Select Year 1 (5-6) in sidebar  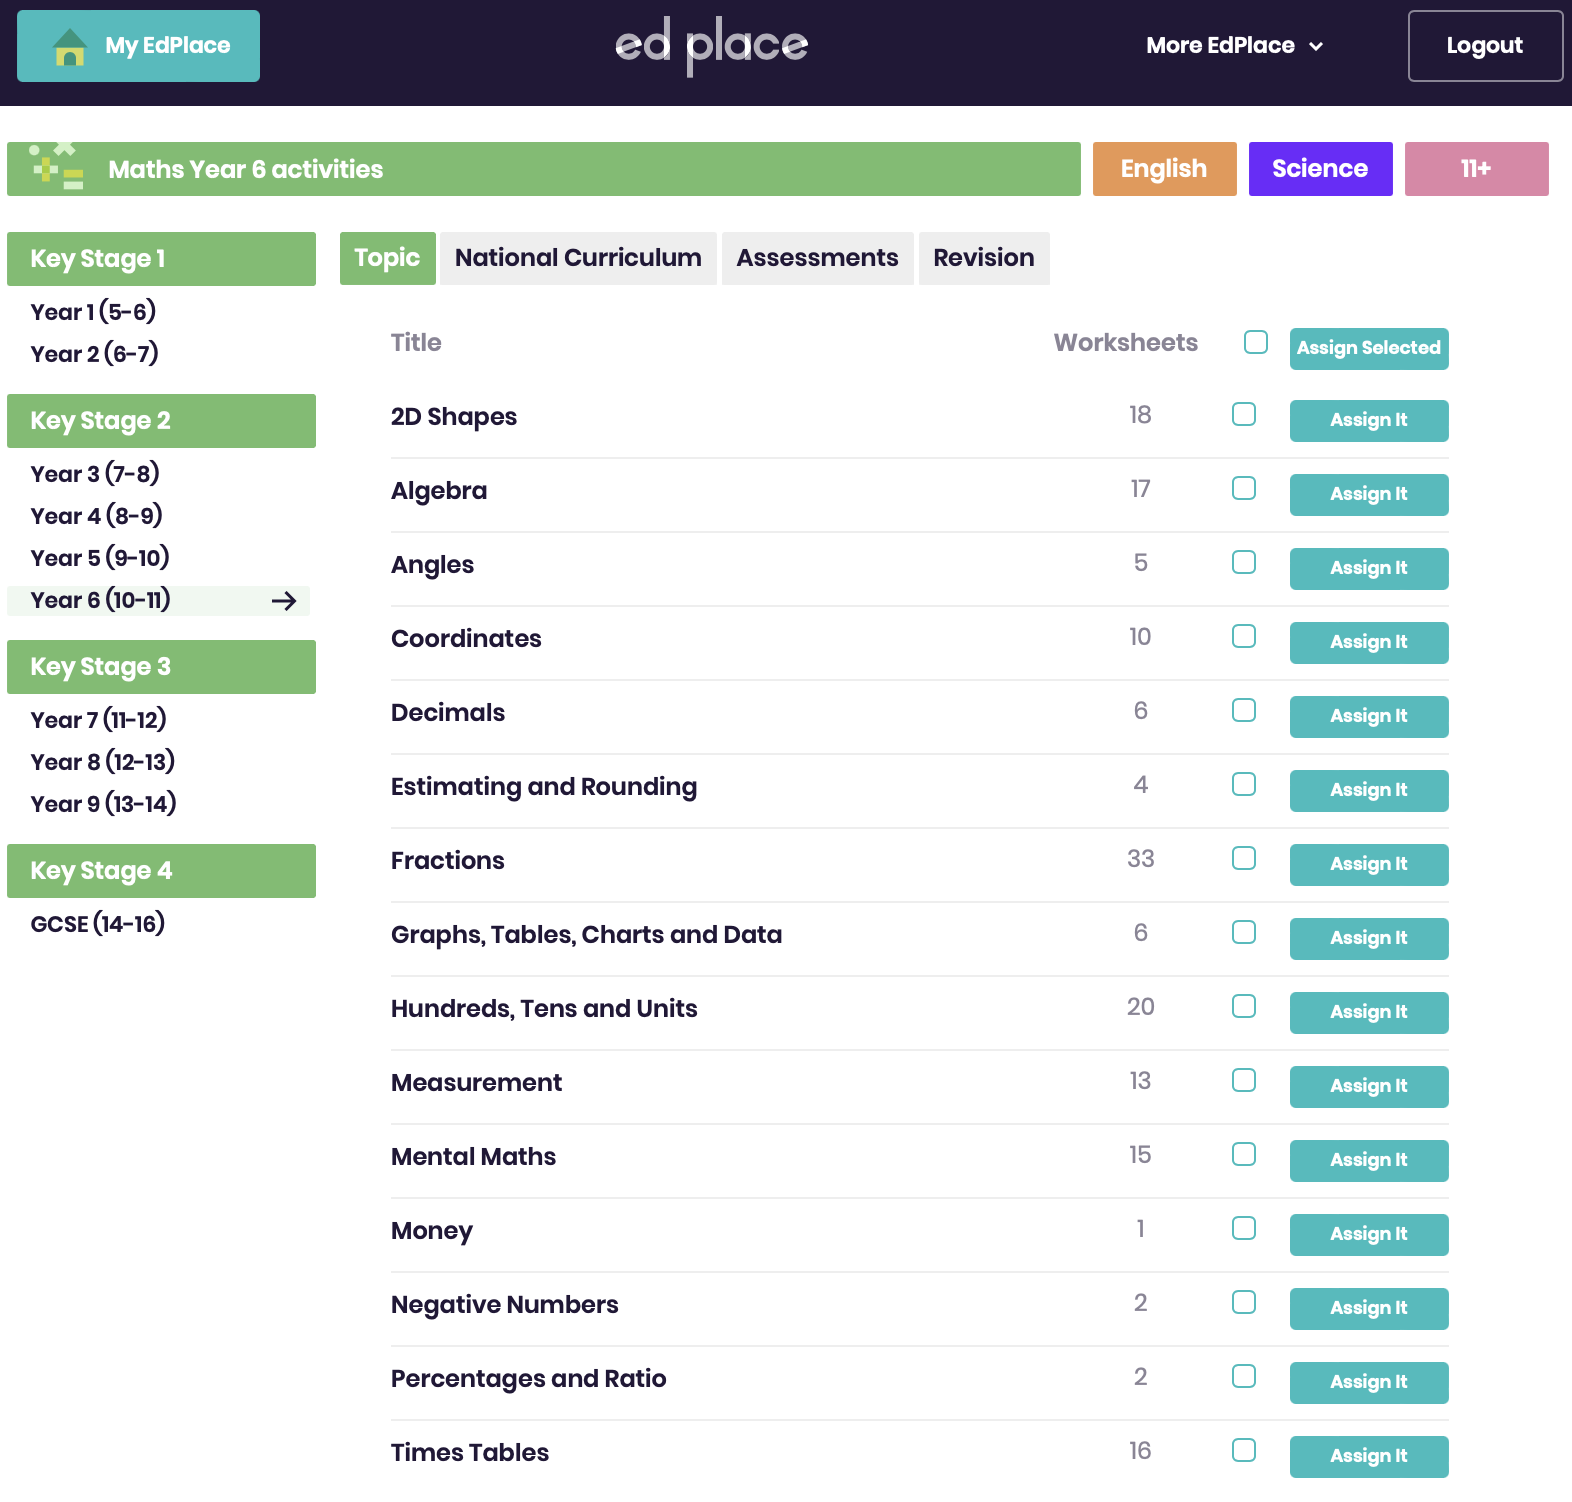coord(93,312)
